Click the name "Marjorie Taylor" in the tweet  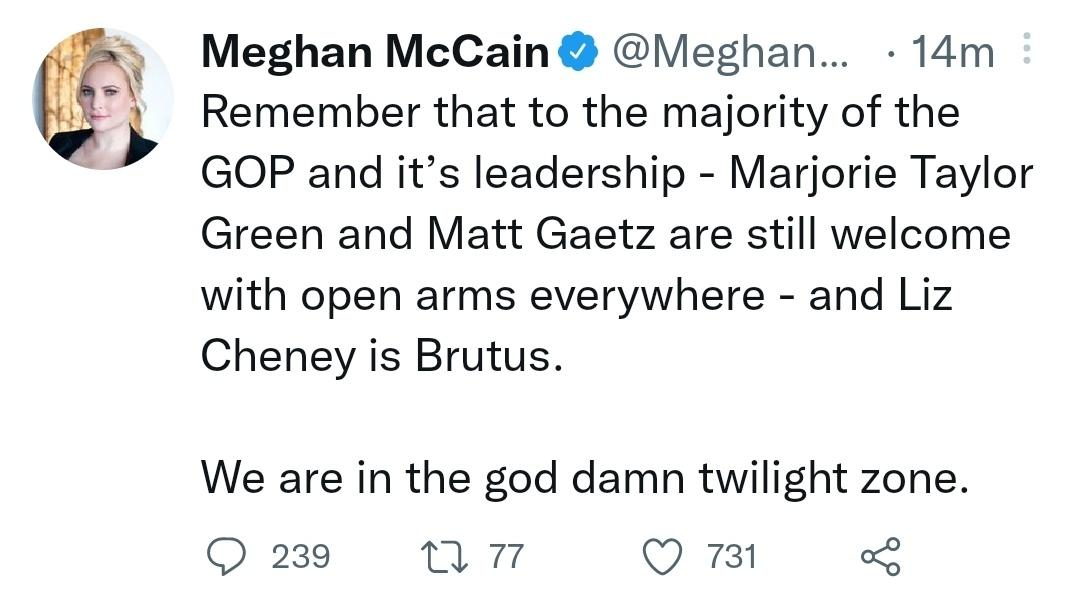[880, 174]
